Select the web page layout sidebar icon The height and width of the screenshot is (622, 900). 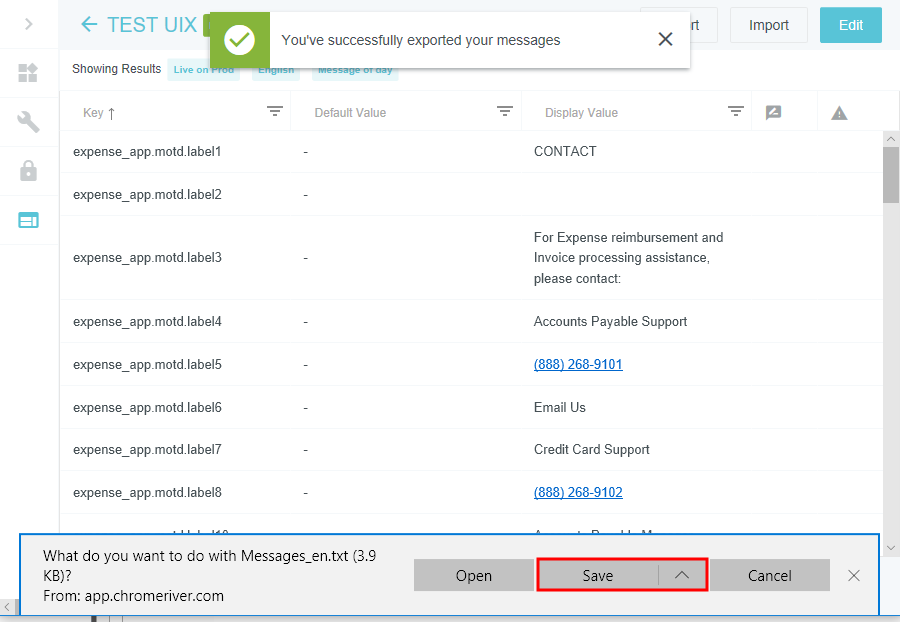coord(29,220)
